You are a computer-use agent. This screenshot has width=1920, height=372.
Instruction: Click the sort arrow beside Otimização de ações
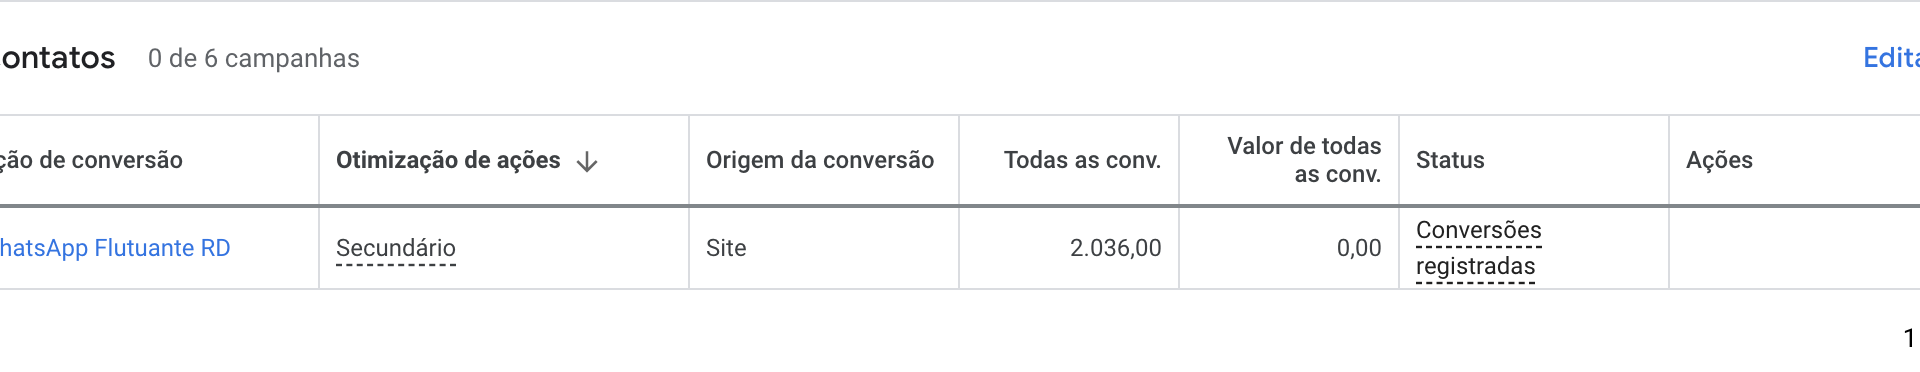click(587, 161)
